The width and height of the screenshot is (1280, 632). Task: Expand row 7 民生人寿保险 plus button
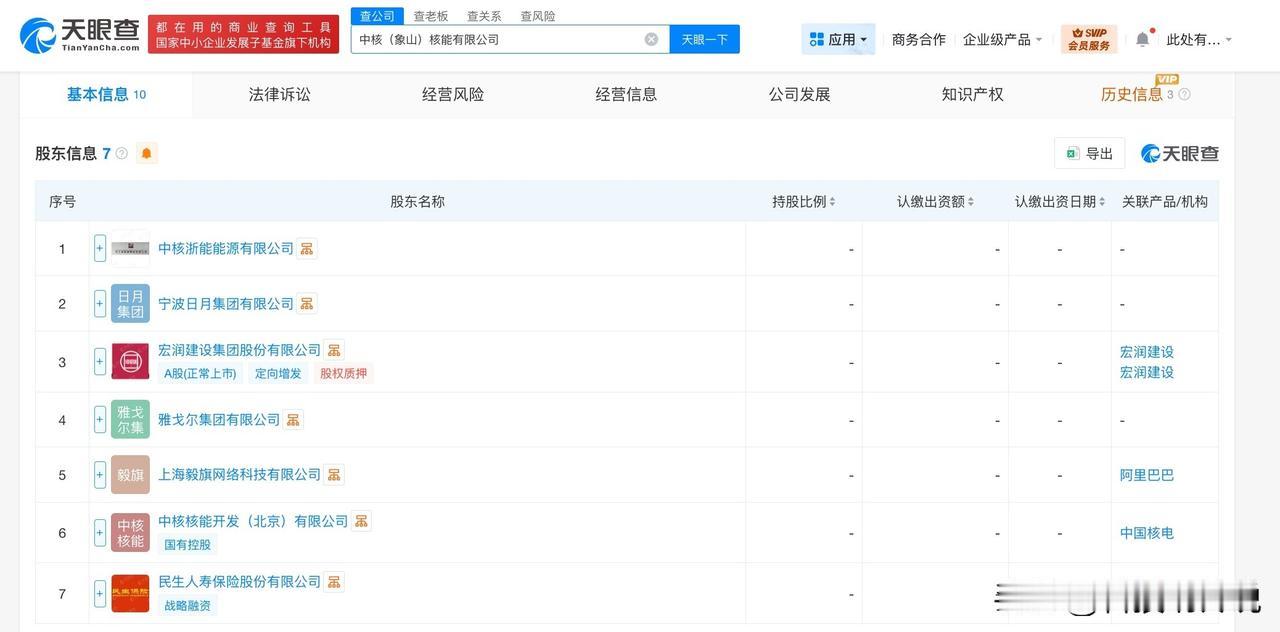click(100, 593)
